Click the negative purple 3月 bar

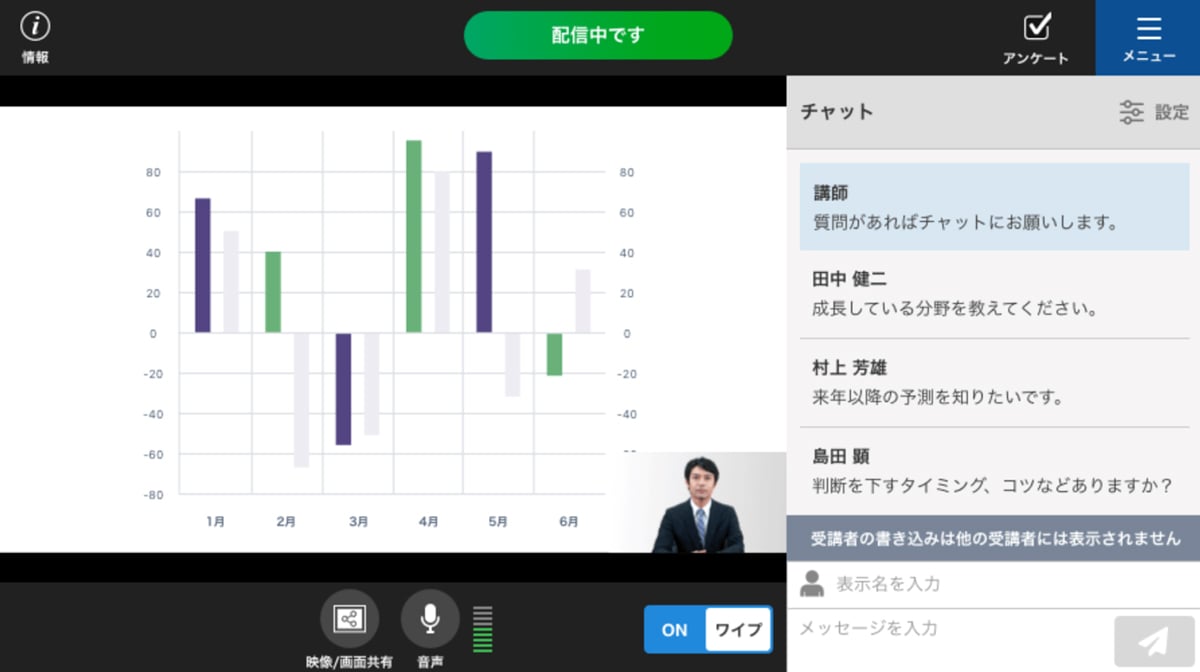343,389
